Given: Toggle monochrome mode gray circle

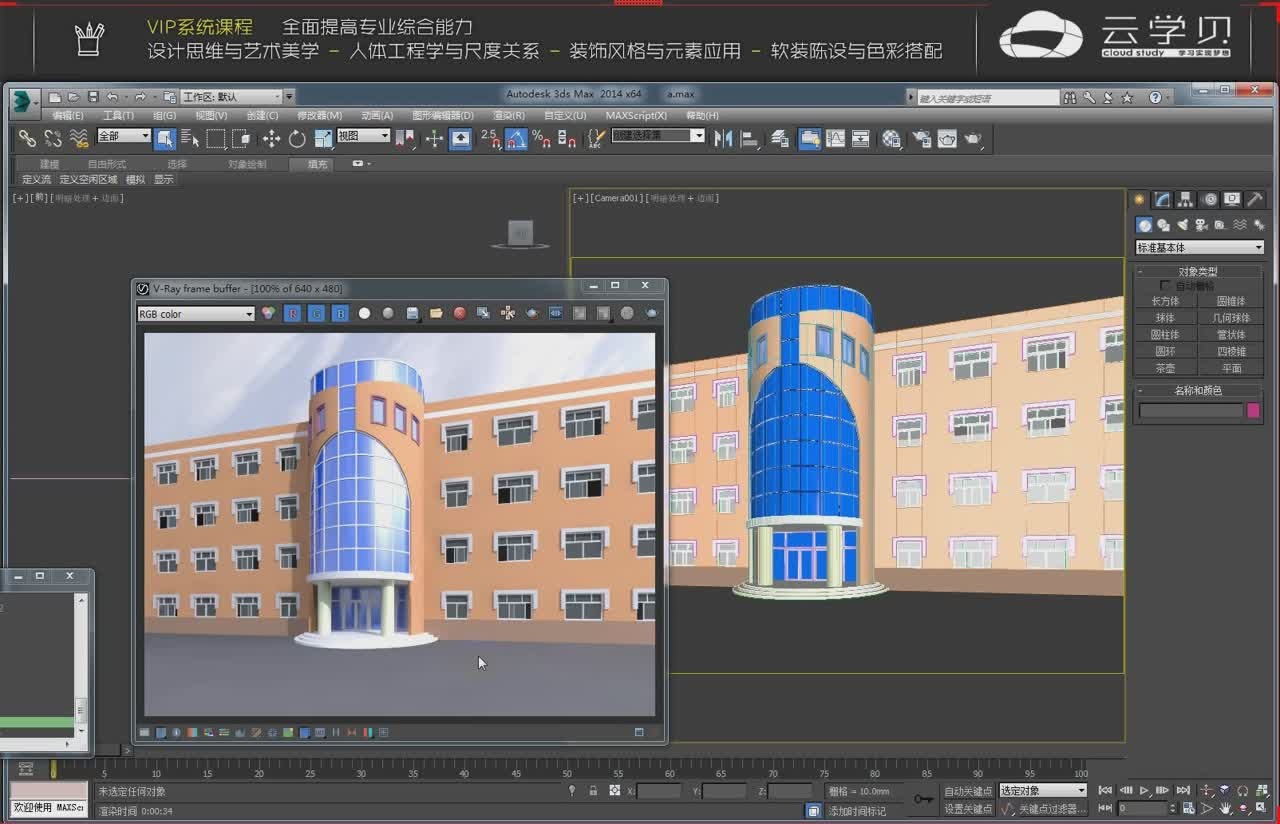Looking at the screenshot, I should 388,313.
